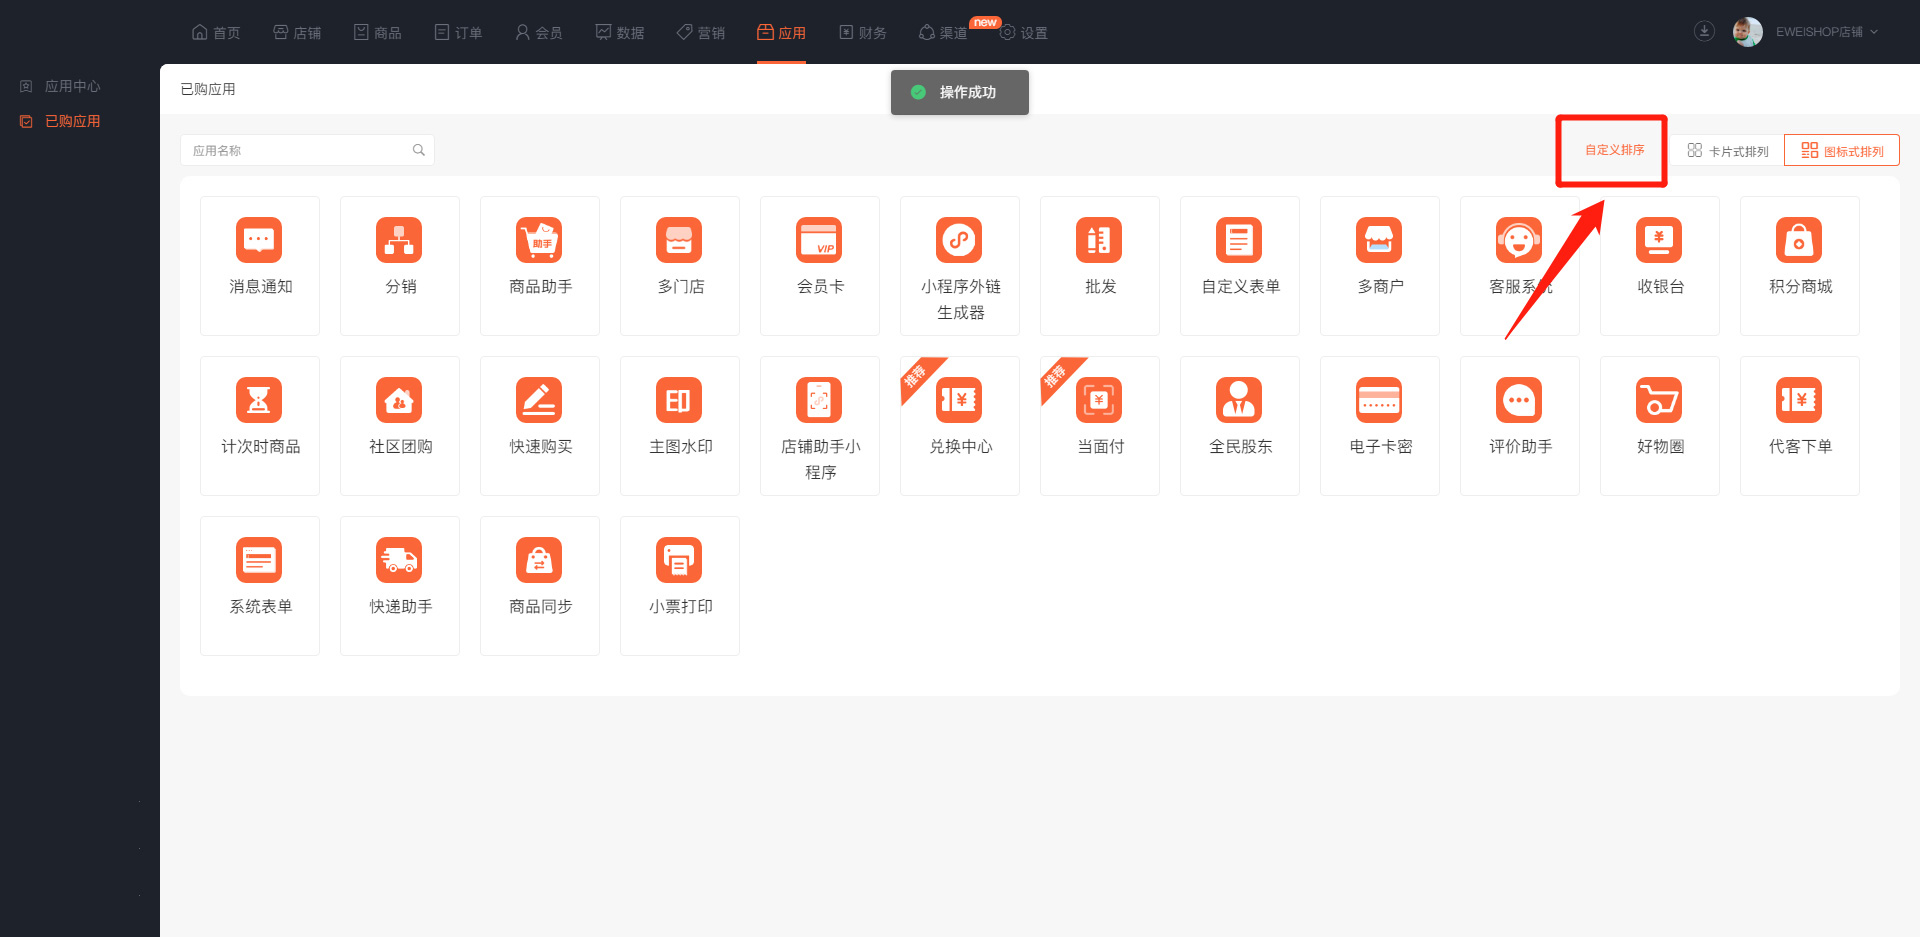Screen dimensions: 1920x937
Task: Expand the EWEISHOP店铺 account dropdown
Action: (x=1825, y=32)
